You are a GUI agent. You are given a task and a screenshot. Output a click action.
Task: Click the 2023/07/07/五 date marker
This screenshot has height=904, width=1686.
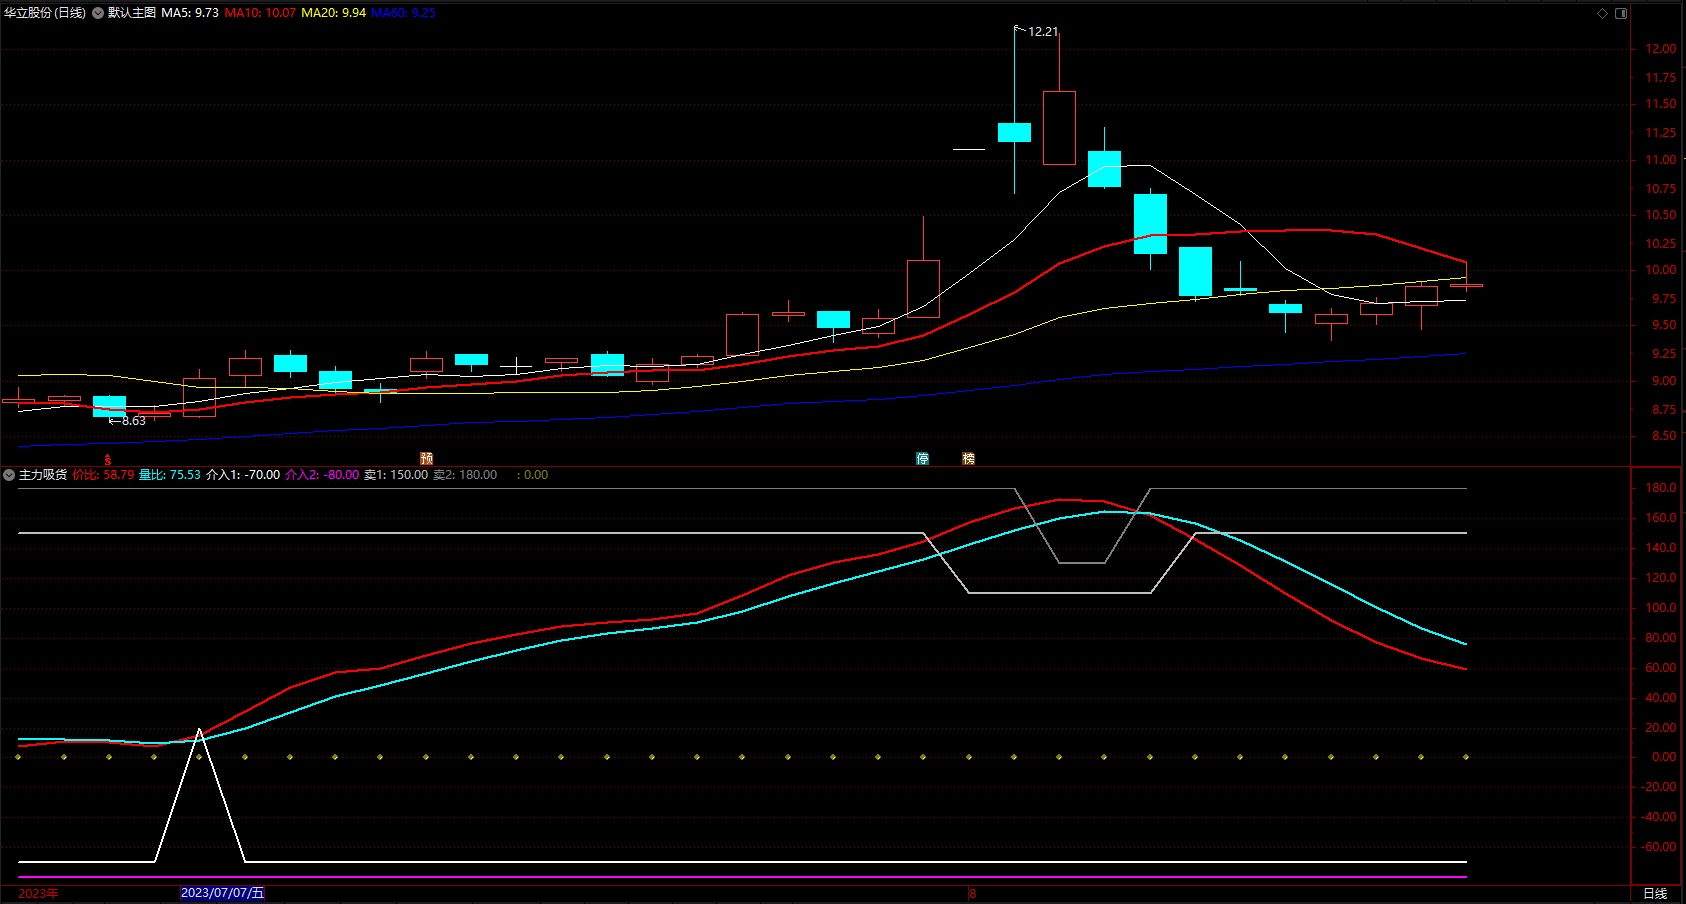click(222, 893)
